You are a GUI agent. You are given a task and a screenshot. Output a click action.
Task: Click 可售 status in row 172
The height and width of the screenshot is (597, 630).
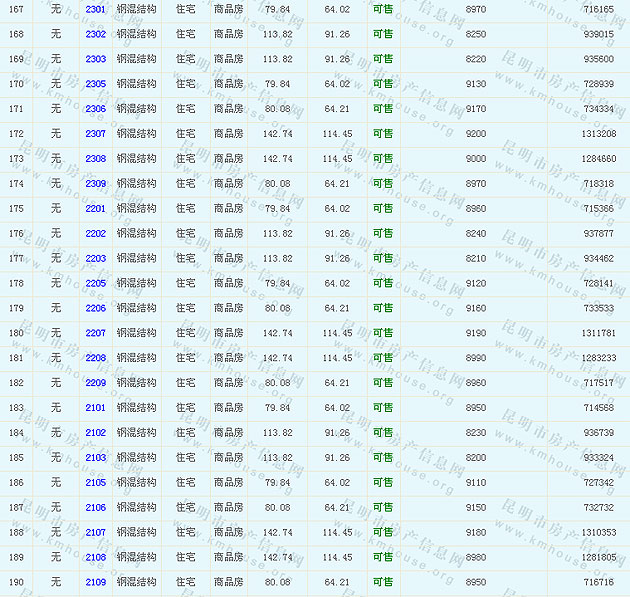pyautogui.click(x=382, y=134)
